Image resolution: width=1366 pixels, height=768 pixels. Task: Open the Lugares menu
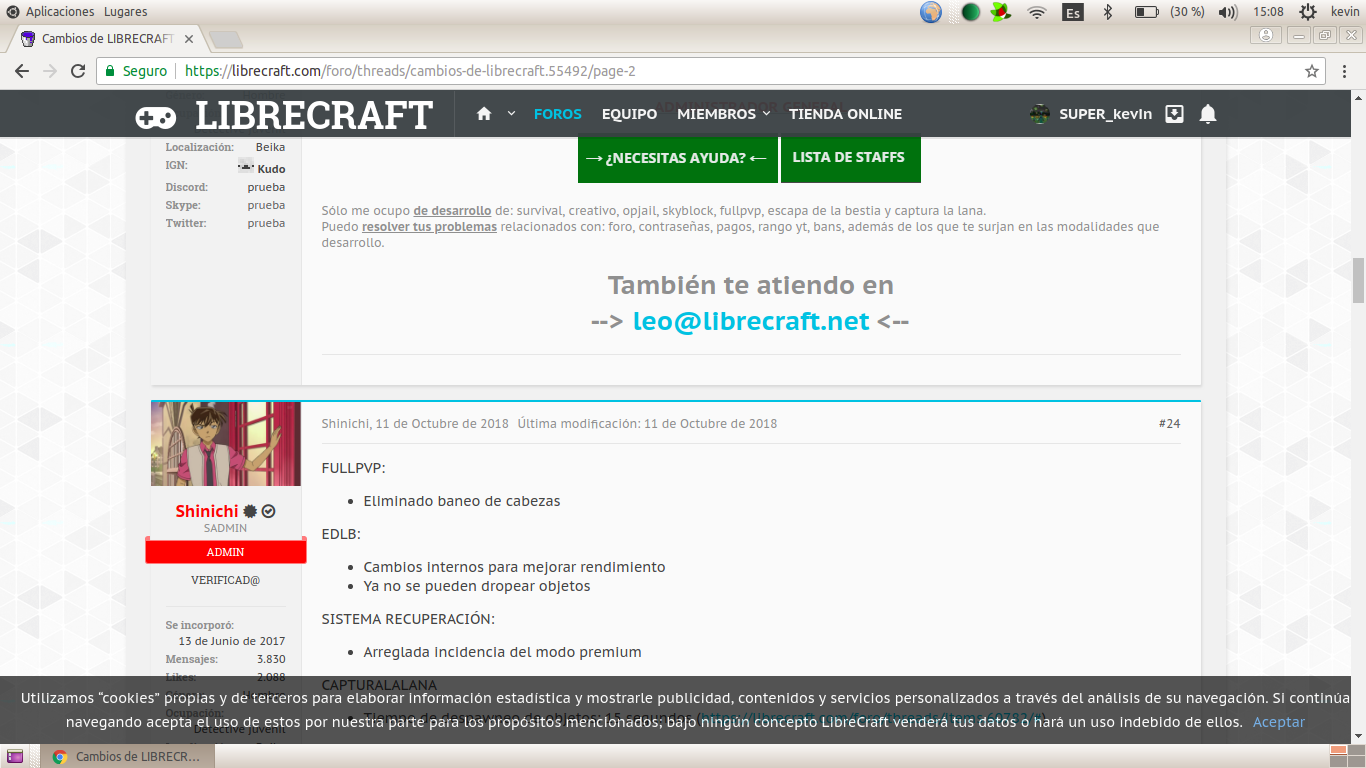point(125,12)
